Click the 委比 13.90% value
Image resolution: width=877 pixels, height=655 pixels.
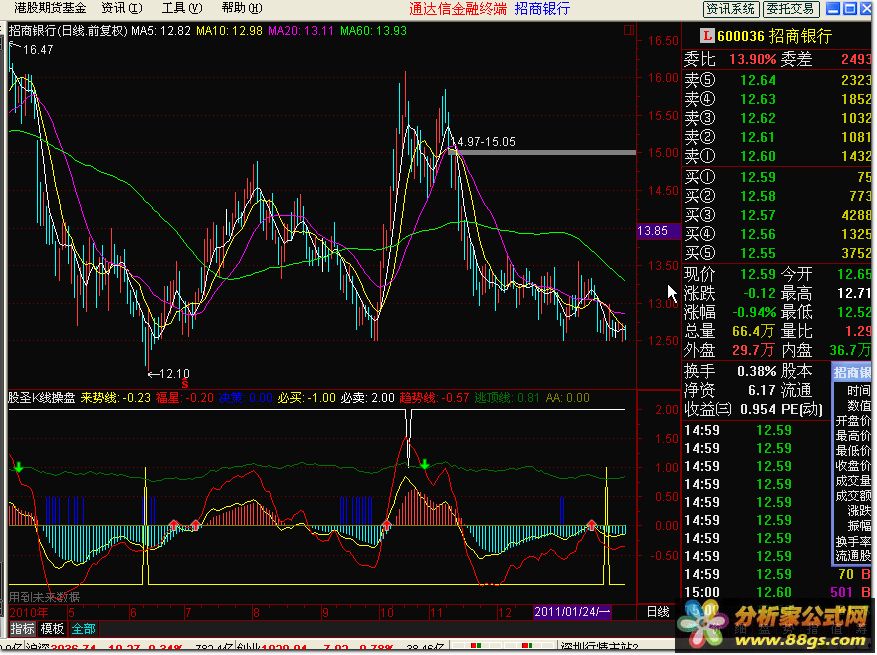coord(752,59)
